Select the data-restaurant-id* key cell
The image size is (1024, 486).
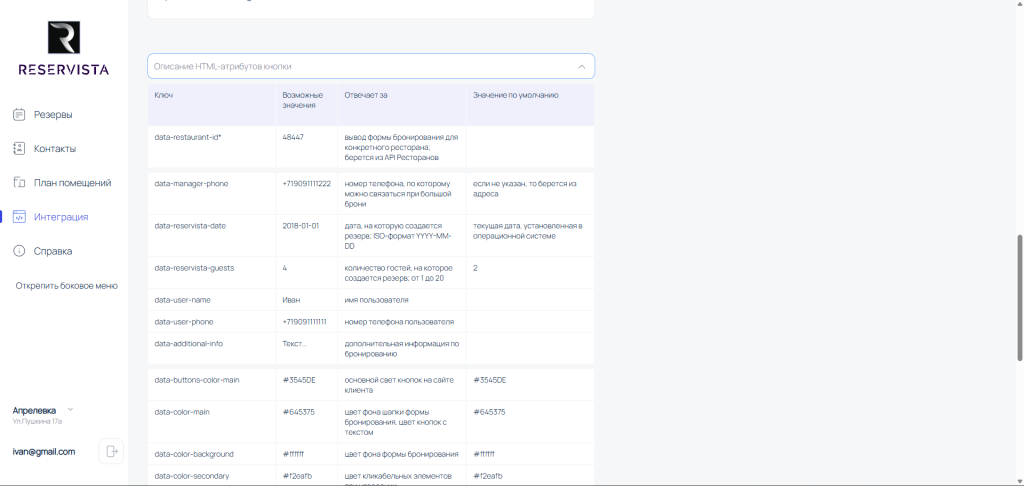(x=188, y=137)
